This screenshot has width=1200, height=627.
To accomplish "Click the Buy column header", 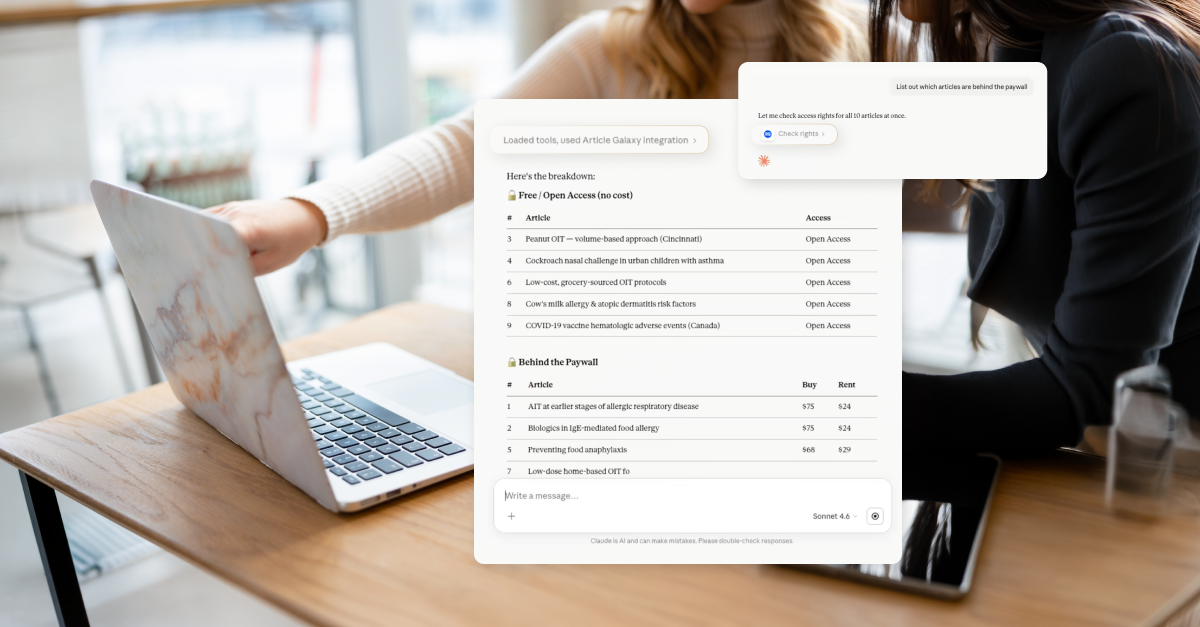I will tap(809, 385).
